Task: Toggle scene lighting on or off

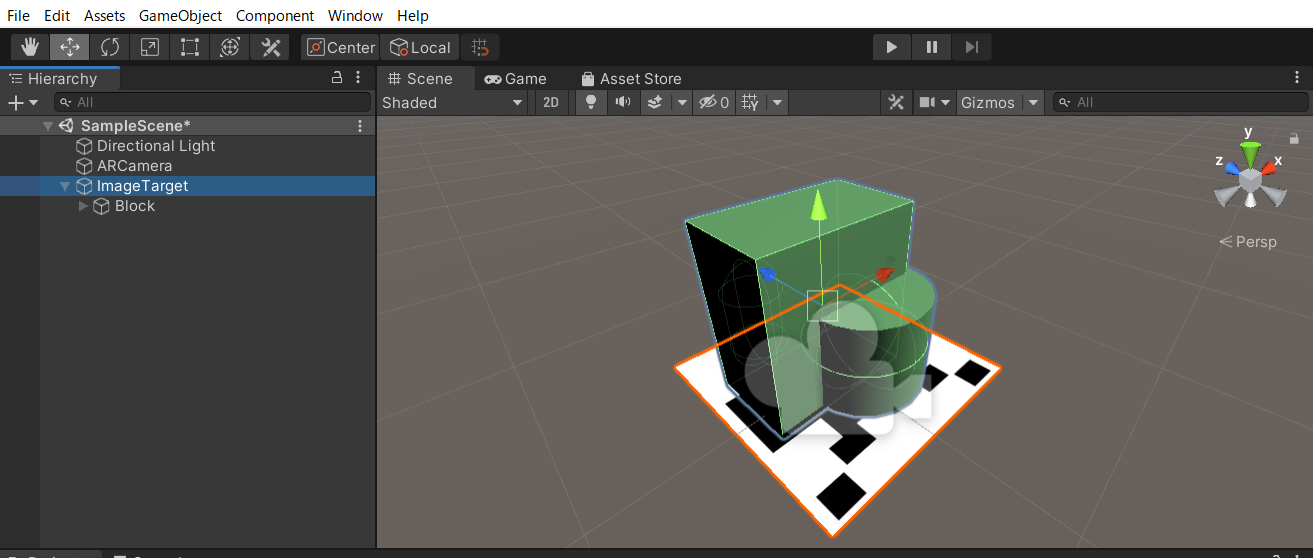Action: coord(591,102)
